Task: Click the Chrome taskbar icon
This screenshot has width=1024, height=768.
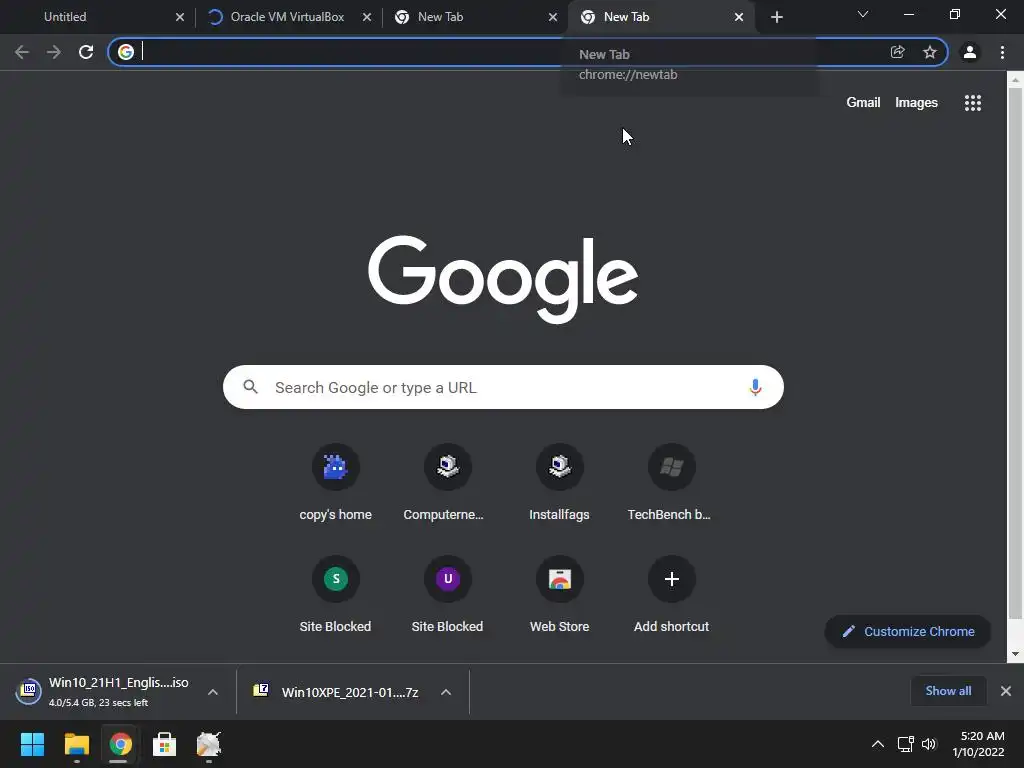Action: (x=120, y=744)
